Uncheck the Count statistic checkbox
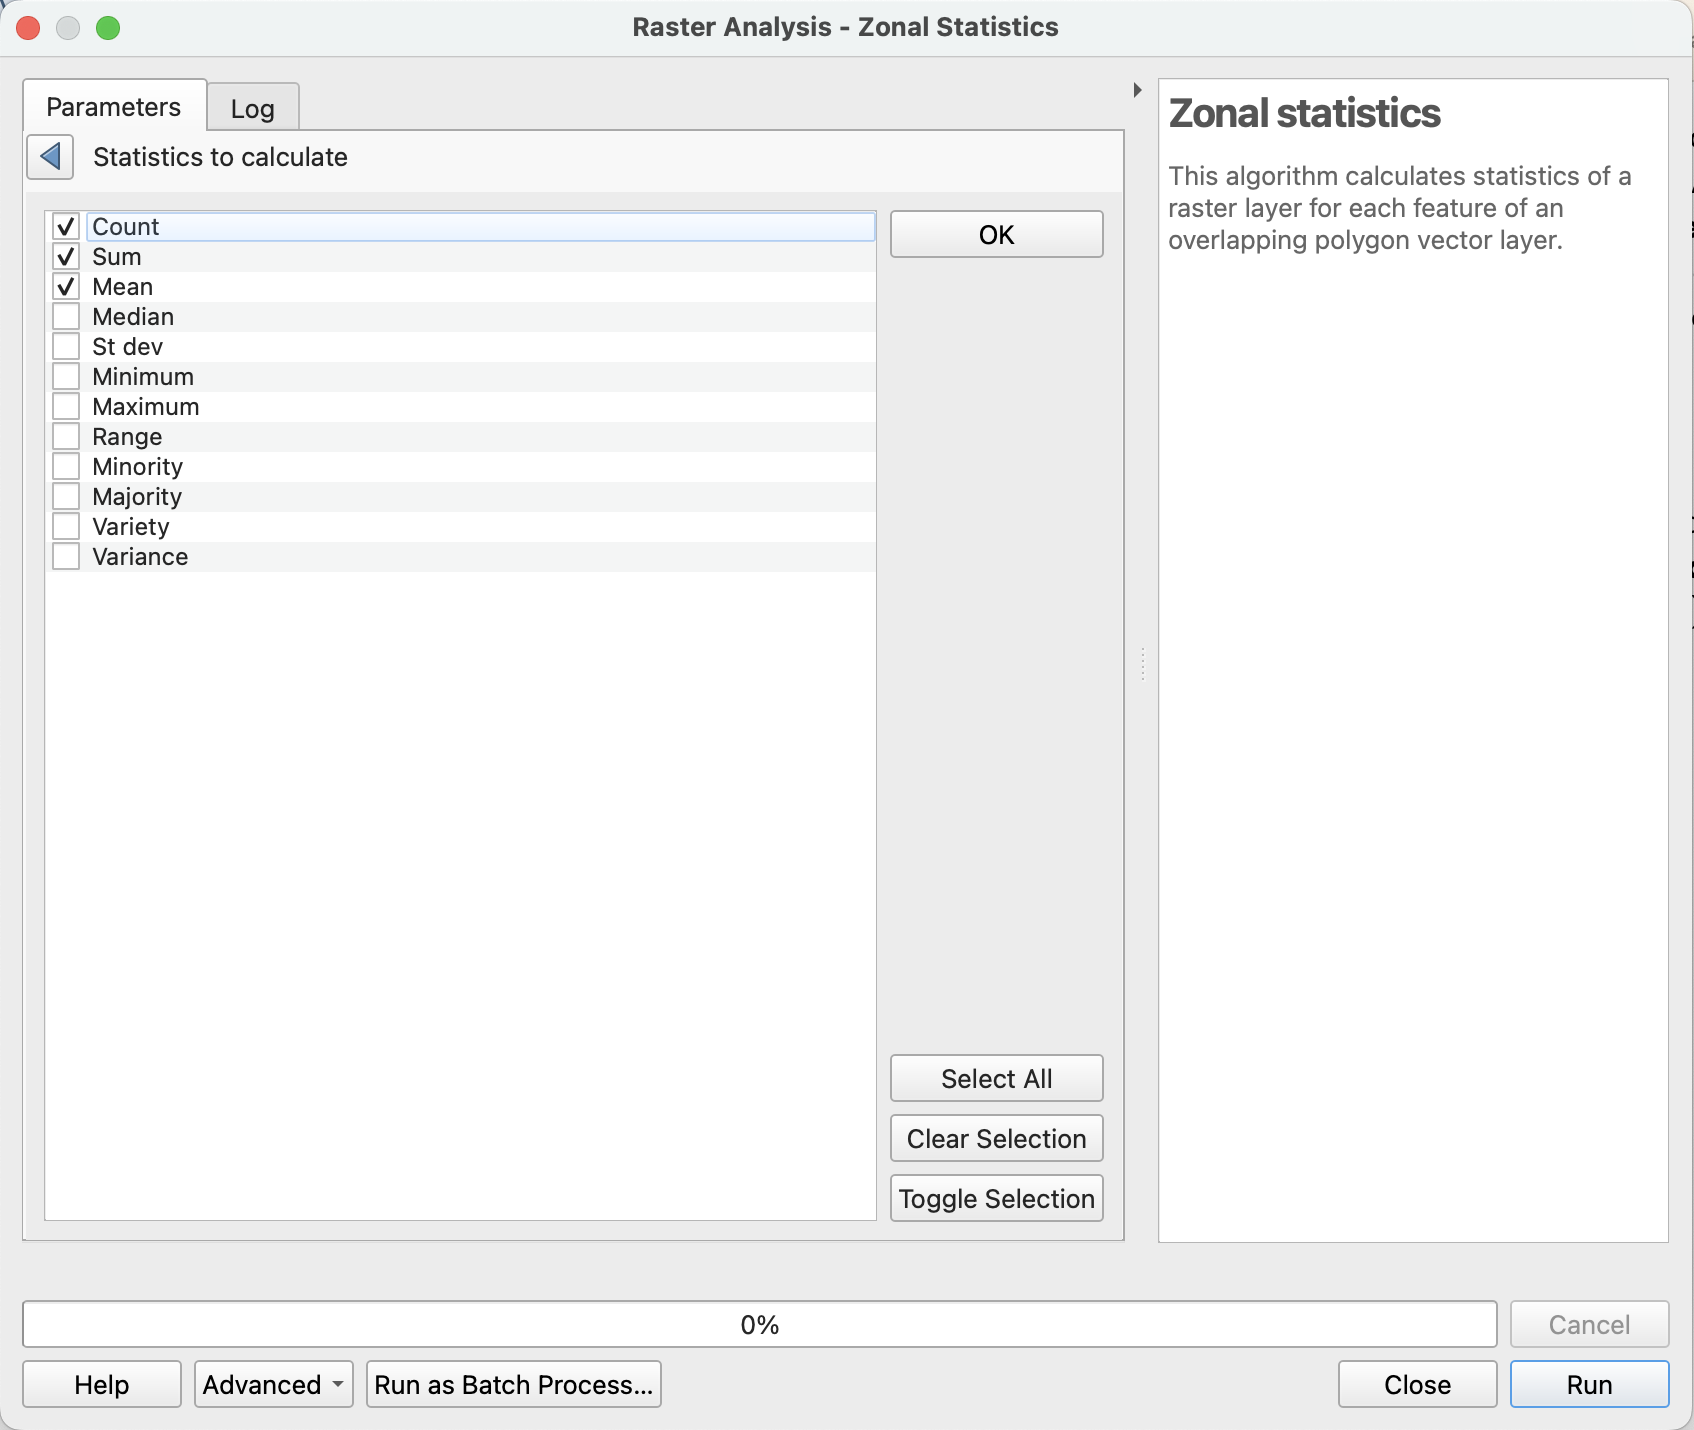Image resolution: width=1694 pixels, height=1430 pixels. click(x=66, y=227)
